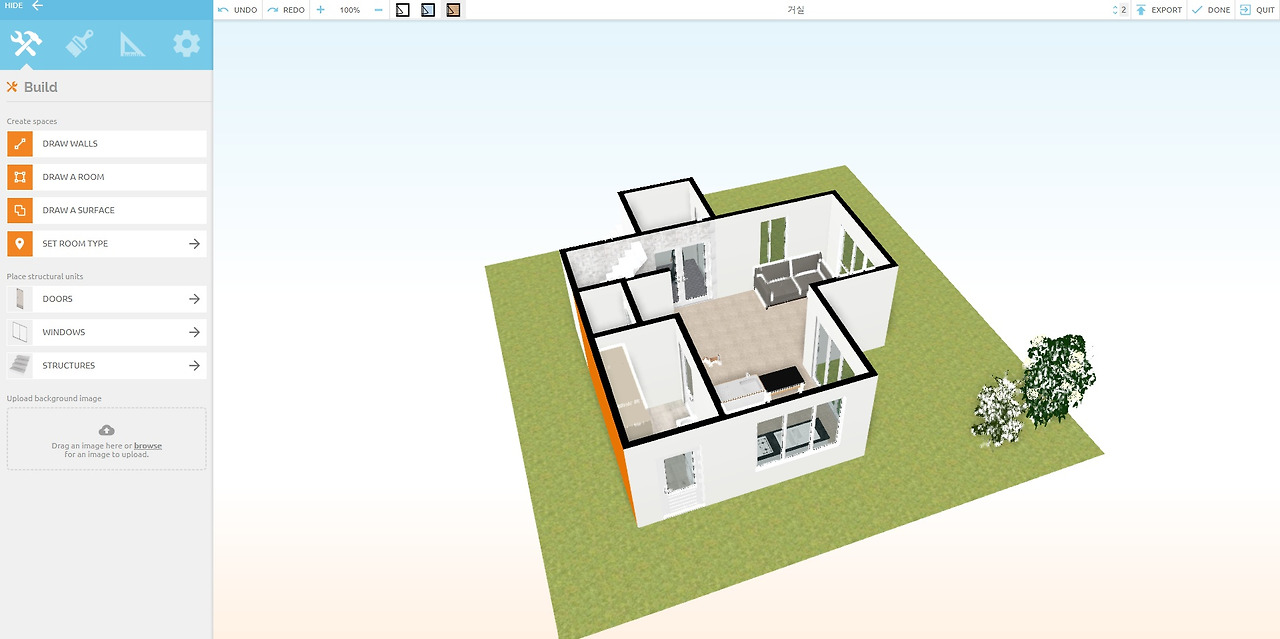This screenshot has height=639, width=1280.
Task: Expand the Doors category arrow
Action: 194,299
